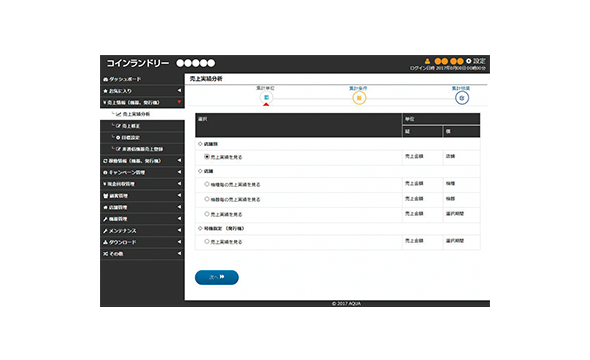Expand the キャンペーン管理 menu arrow
Image resolution: width=590 pixels, height=360 pixels.
(x=179, y=172)
